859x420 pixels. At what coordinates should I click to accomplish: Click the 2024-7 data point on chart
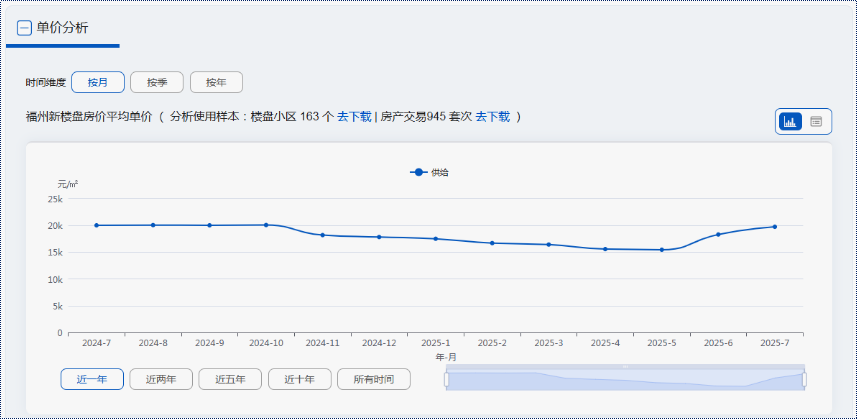[96, 225]
